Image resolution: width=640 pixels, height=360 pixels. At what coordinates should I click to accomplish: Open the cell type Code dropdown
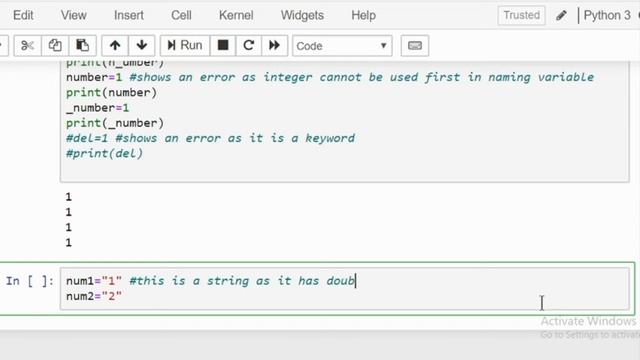click(342, 46)
